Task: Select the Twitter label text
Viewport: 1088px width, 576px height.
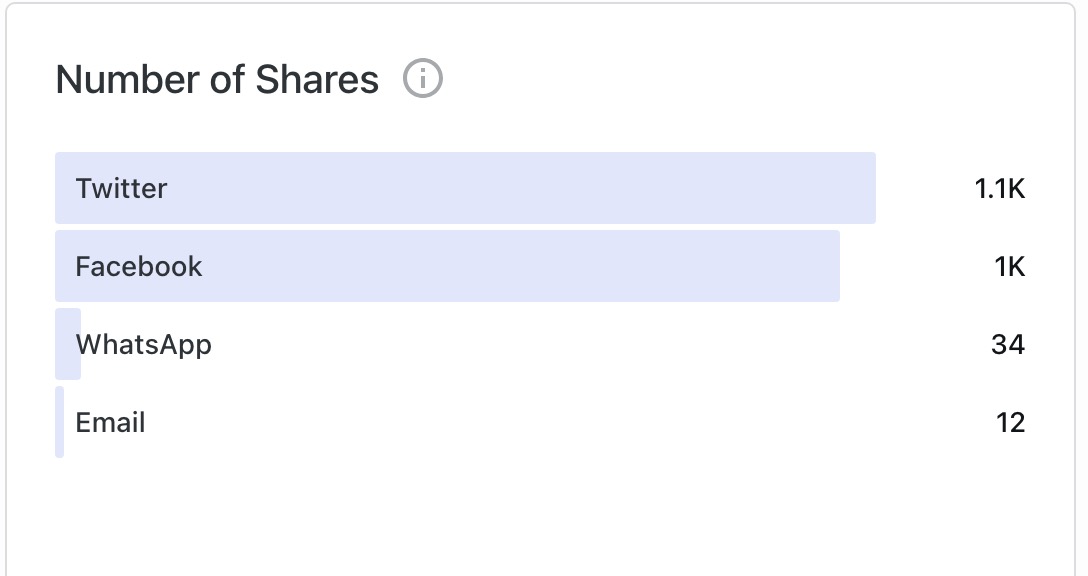Action: pyautogui.click(x=121, y=188)
